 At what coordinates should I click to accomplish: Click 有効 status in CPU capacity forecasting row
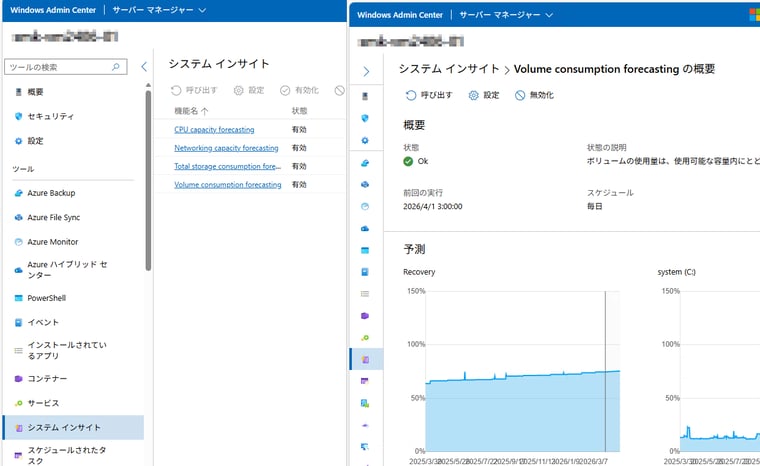click(299, 129)
